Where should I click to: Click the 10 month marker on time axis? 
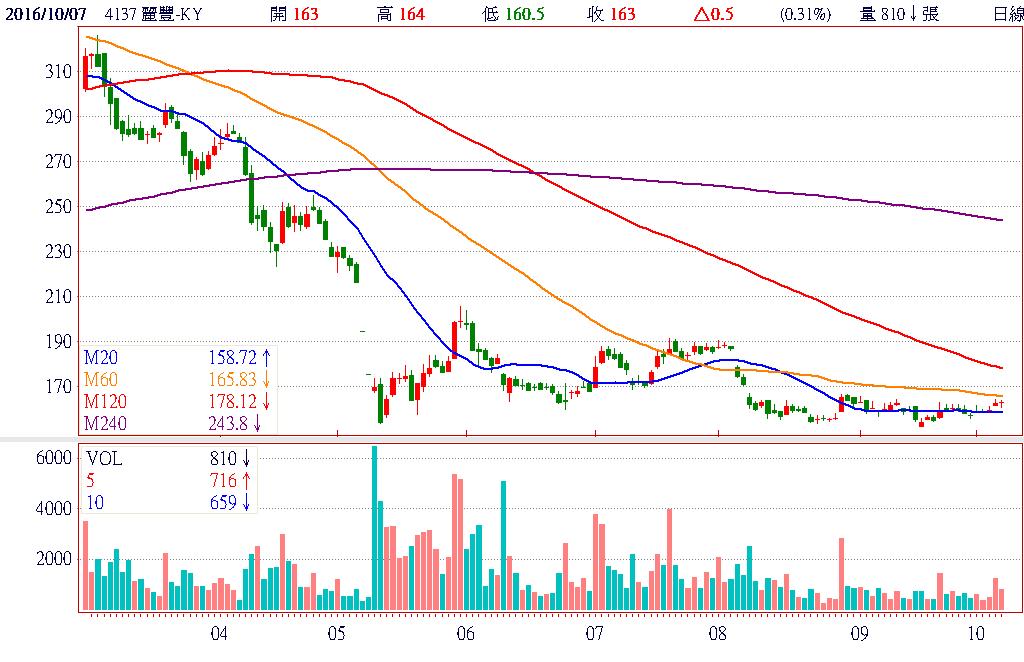tap(977, 634)
